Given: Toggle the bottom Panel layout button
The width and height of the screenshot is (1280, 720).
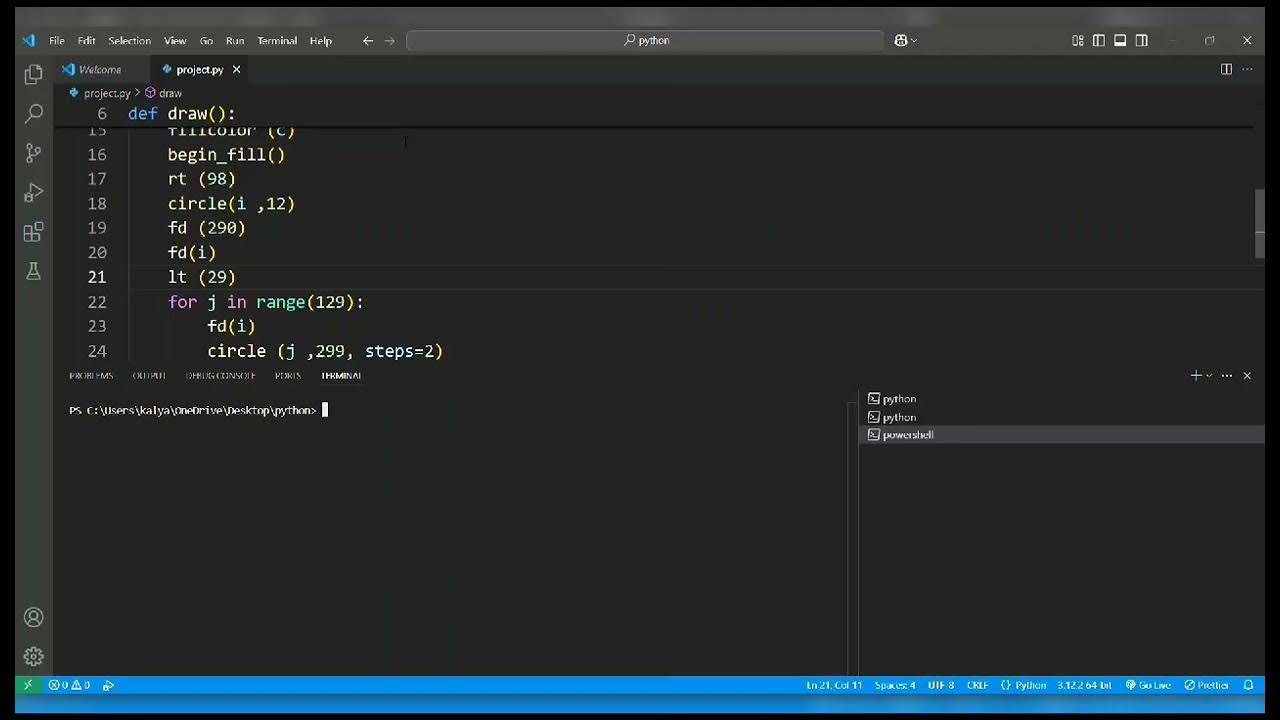Looking at the screenshot, I should tap(1120, 41).
